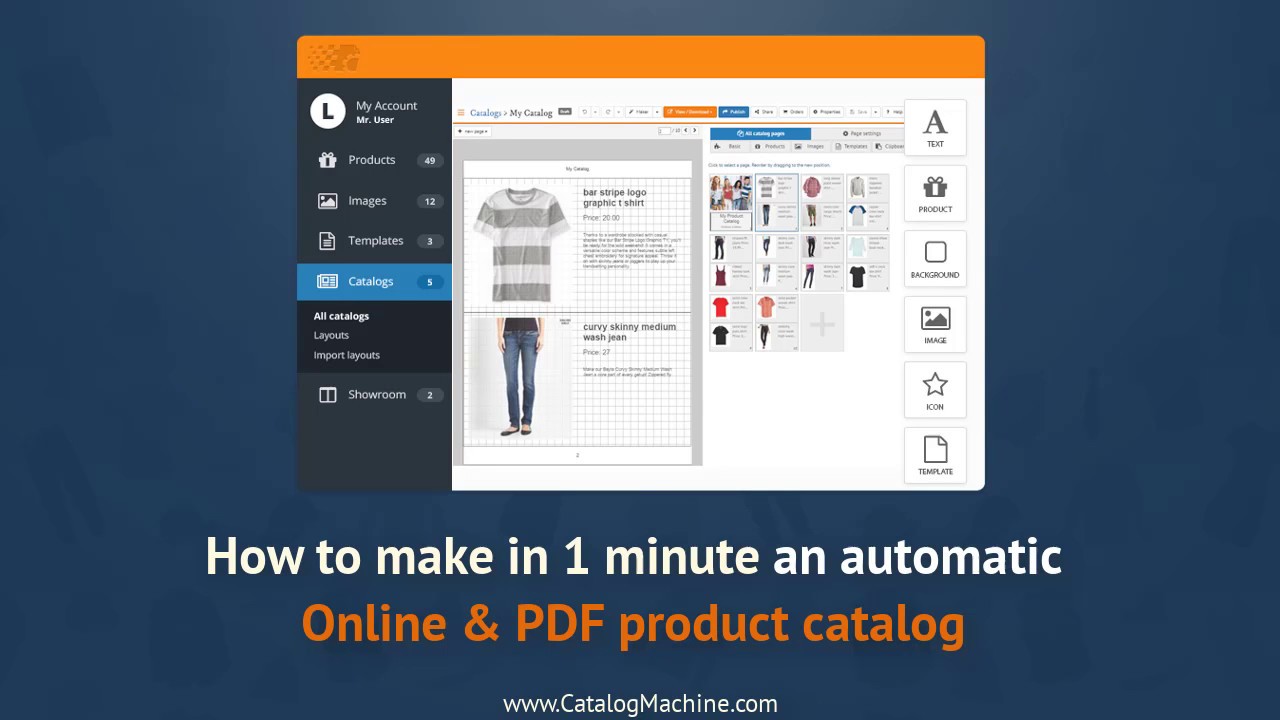Click the Save button
Image resolution: width=1280 pixels, height=720 pixels.
tap(858, 112)
